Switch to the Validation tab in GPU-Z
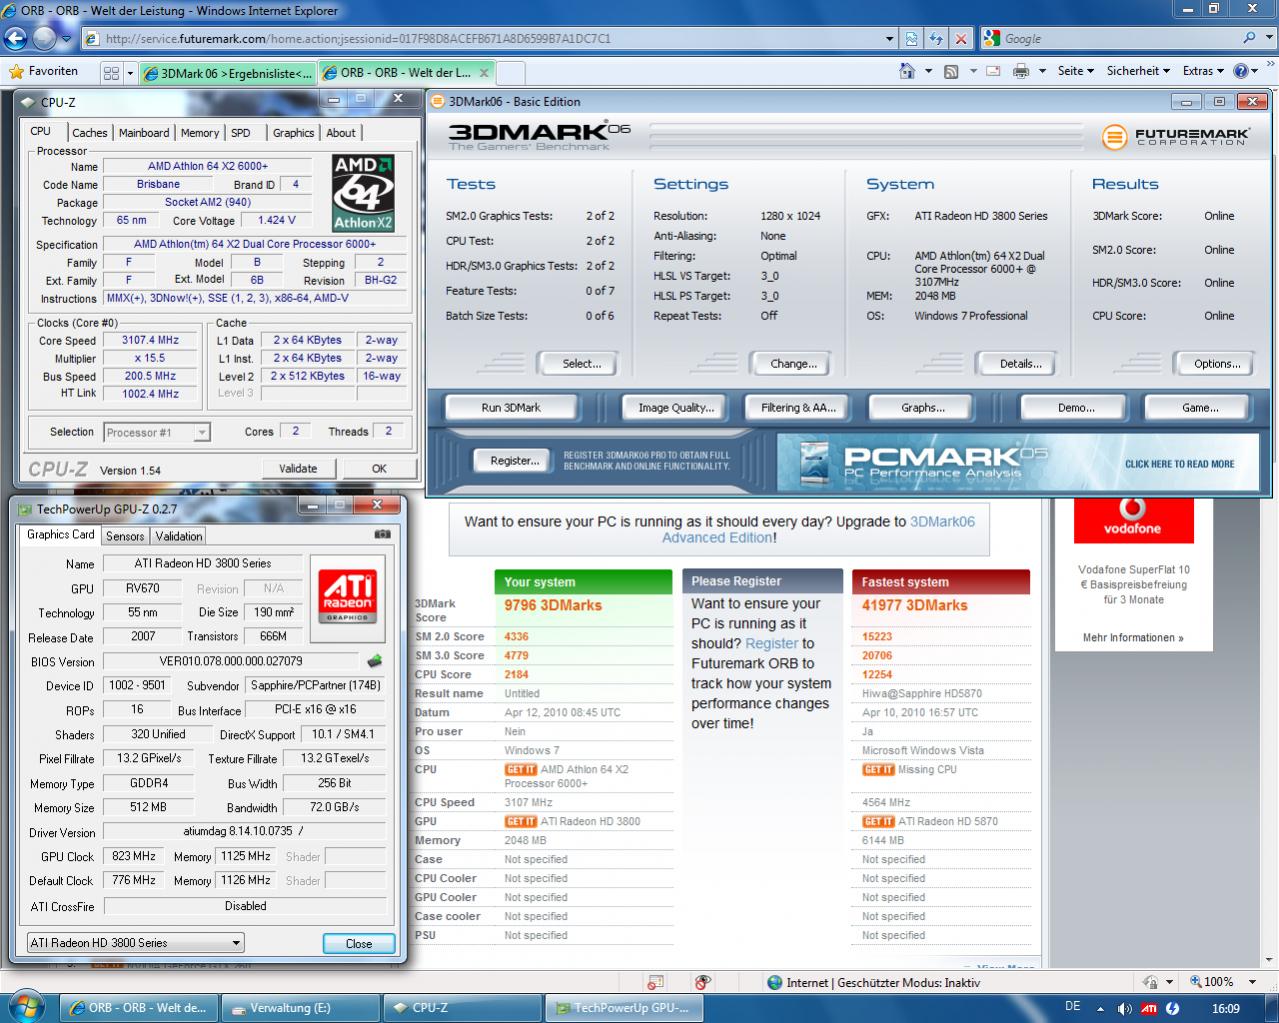The width and height of the screenshot is (1279, 1023). pos(179,536)
